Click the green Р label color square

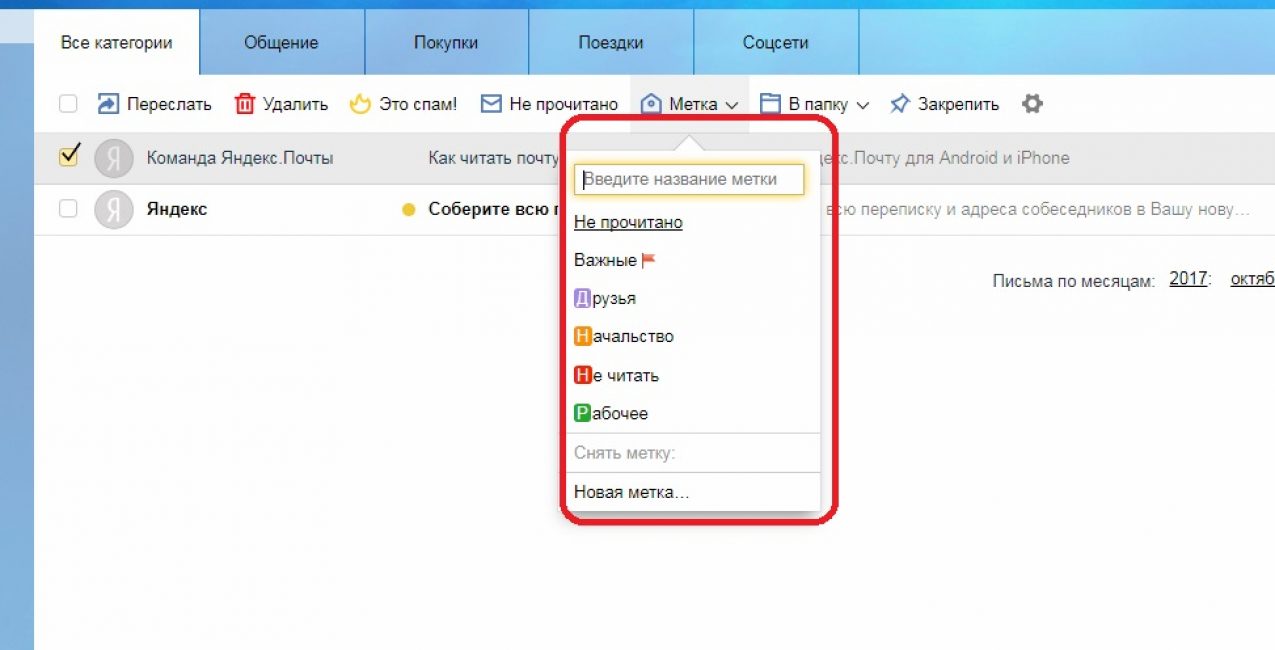582,413
